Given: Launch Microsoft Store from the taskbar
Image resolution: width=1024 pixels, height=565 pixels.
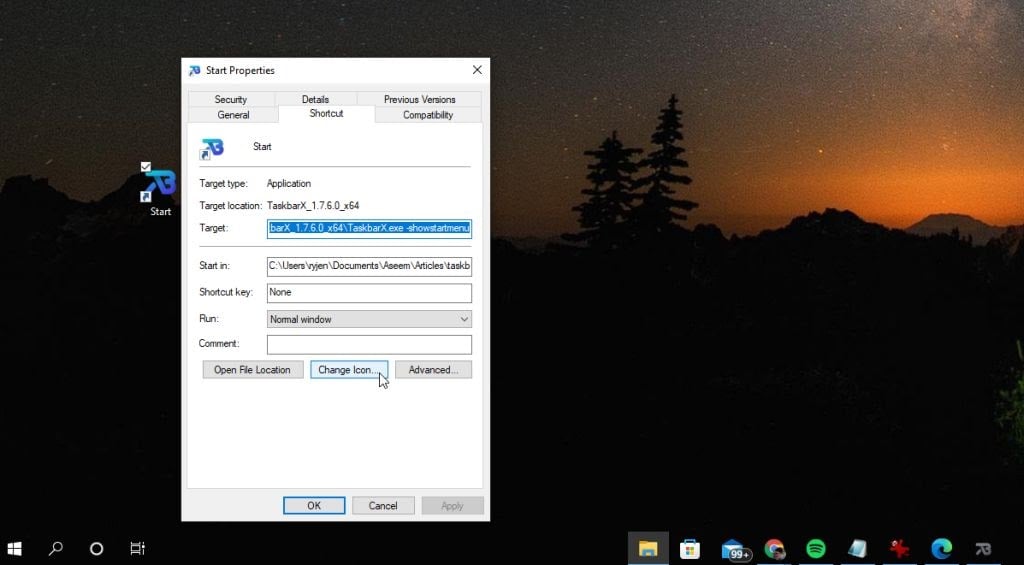Looking at the screenshot, I should pyautogui.click(x=689, y=549).
